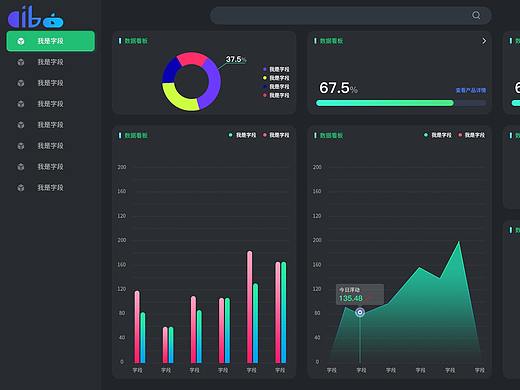Click the 数据看板 title of bar chart card
This screenshot has width=520, height=390.
pos(136,135)
